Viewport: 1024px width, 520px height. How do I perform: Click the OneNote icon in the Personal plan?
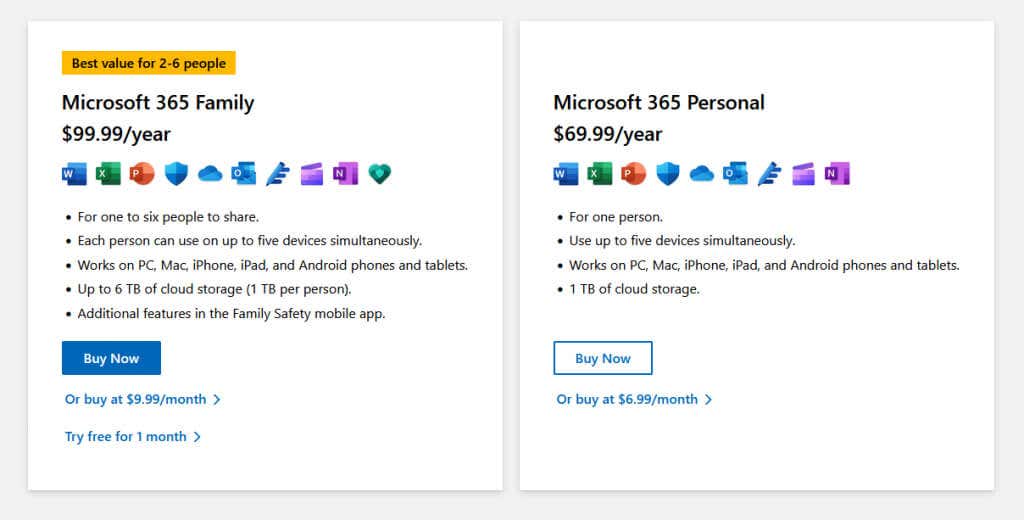(837, 174)
